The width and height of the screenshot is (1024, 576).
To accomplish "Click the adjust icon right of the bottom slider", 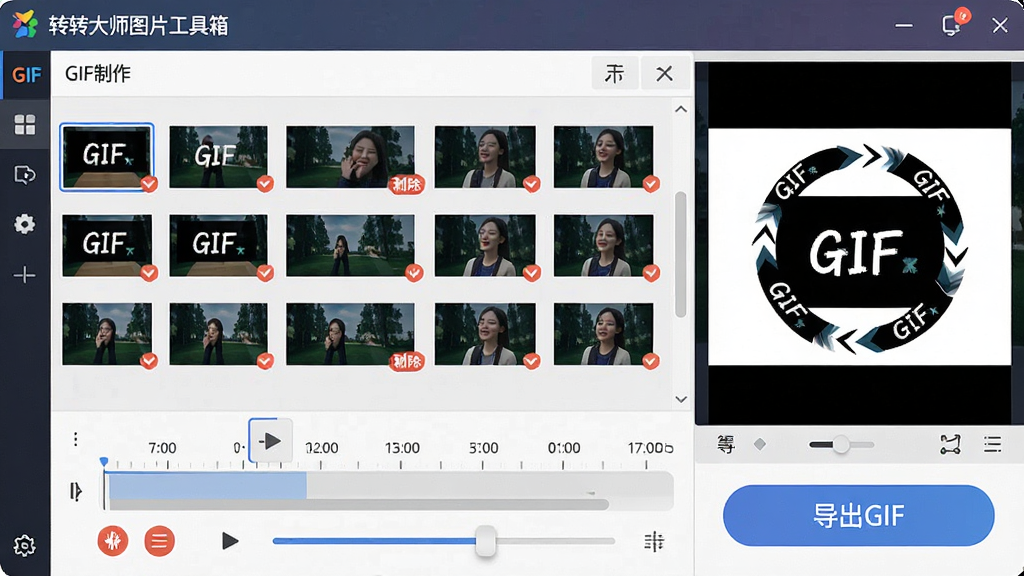I will click(x=654, y=541).
